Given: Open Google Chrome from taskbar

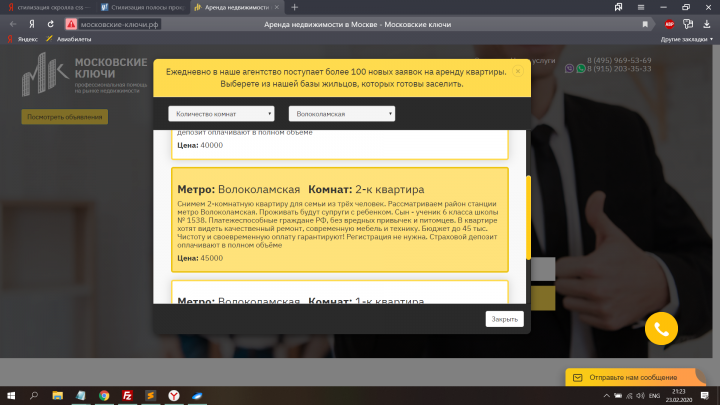Looking at the screenshot, I should click(104, 395).
